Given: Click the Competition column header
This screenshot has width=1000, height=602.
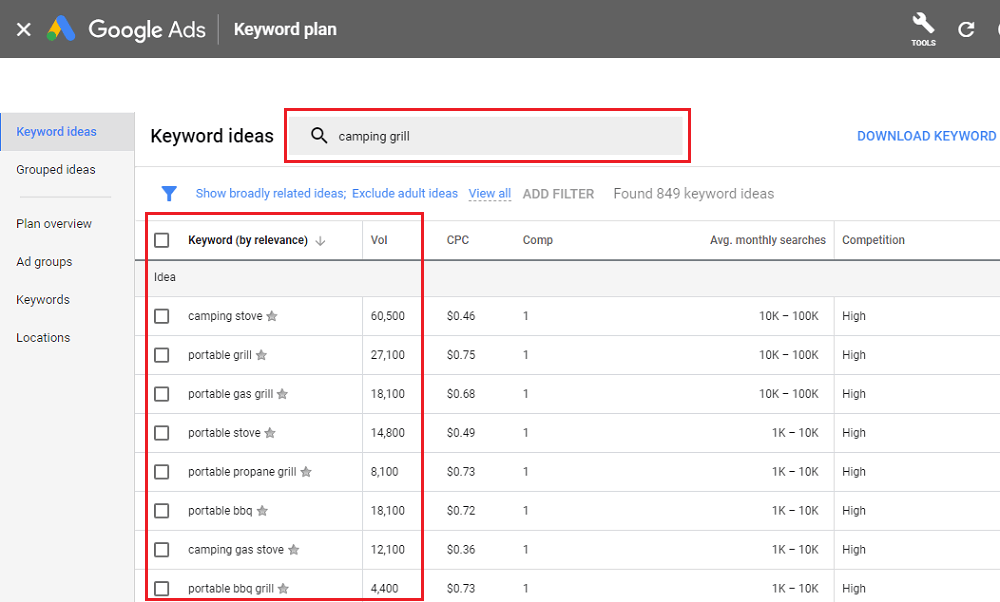Looking at the screenshot, I should 873,240.
